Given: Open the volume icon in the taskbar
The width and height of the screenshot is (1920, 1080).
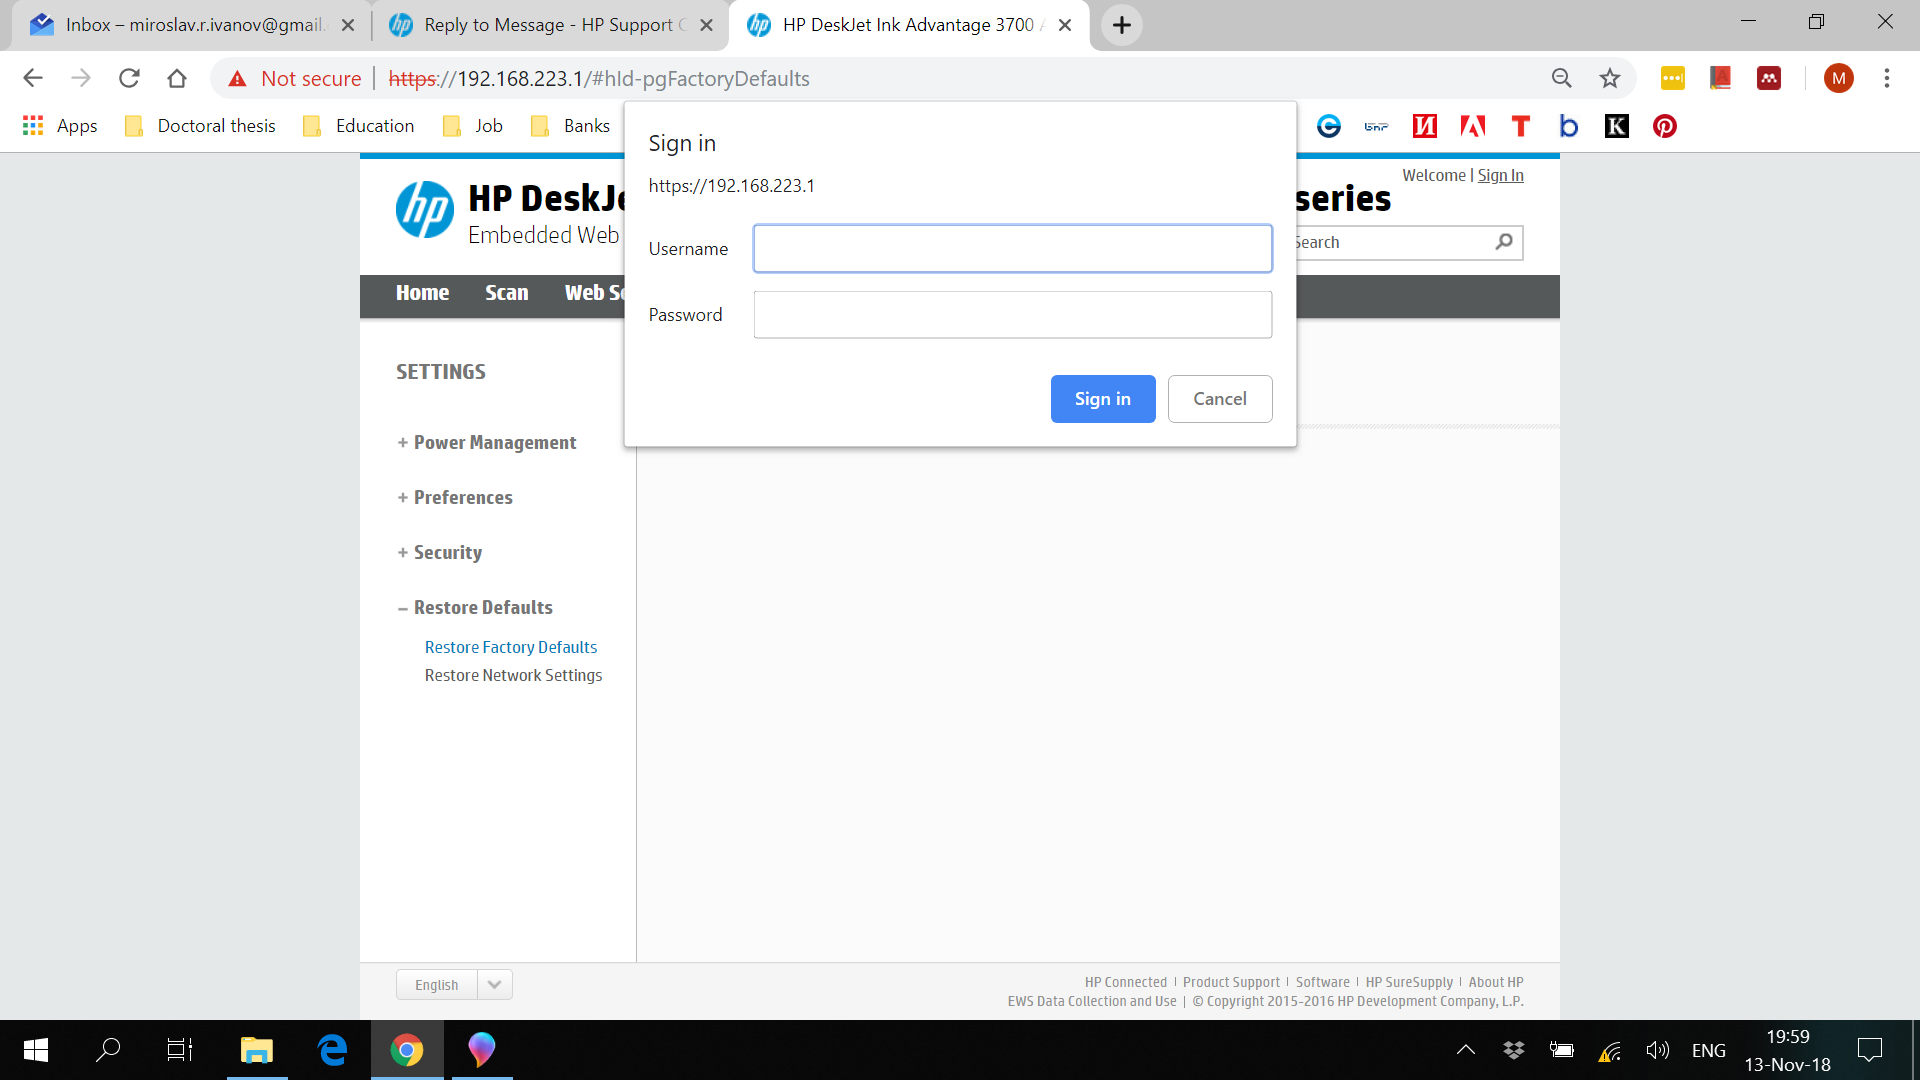Looking at the screenshot, I should tap(1658, 1050).
